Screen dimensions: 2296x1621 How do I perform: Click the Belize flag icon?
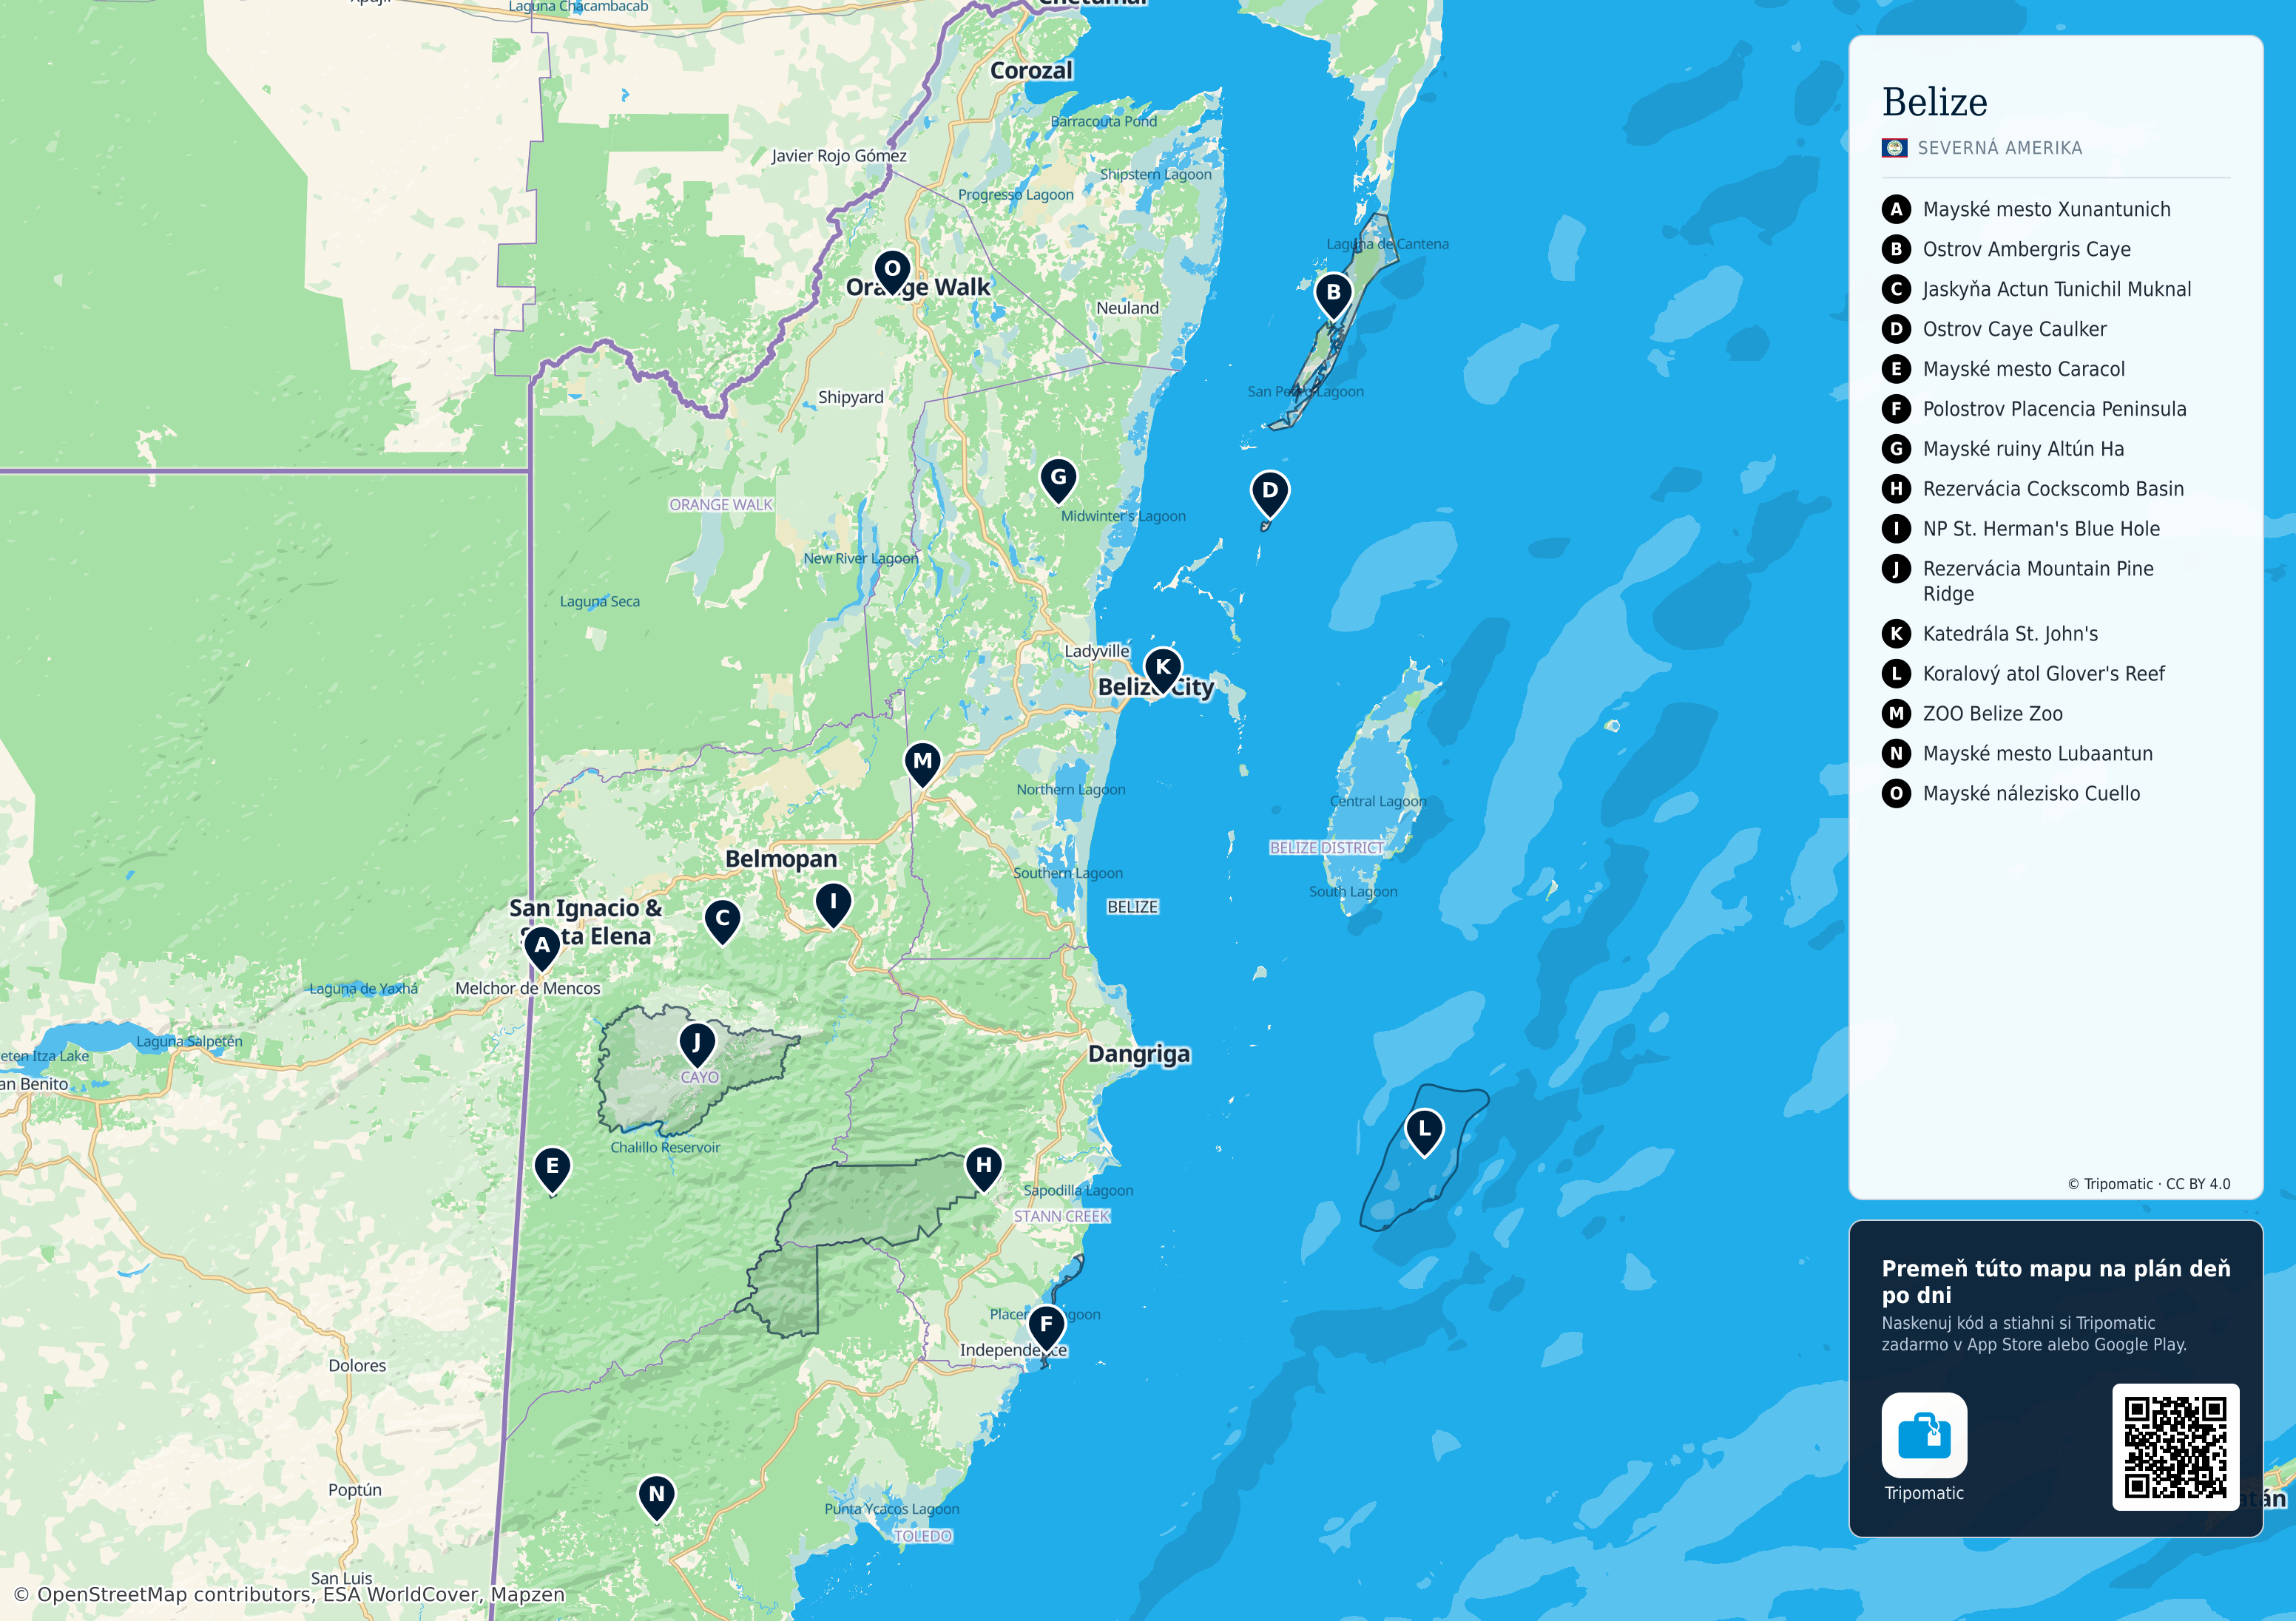[1894, 148]
